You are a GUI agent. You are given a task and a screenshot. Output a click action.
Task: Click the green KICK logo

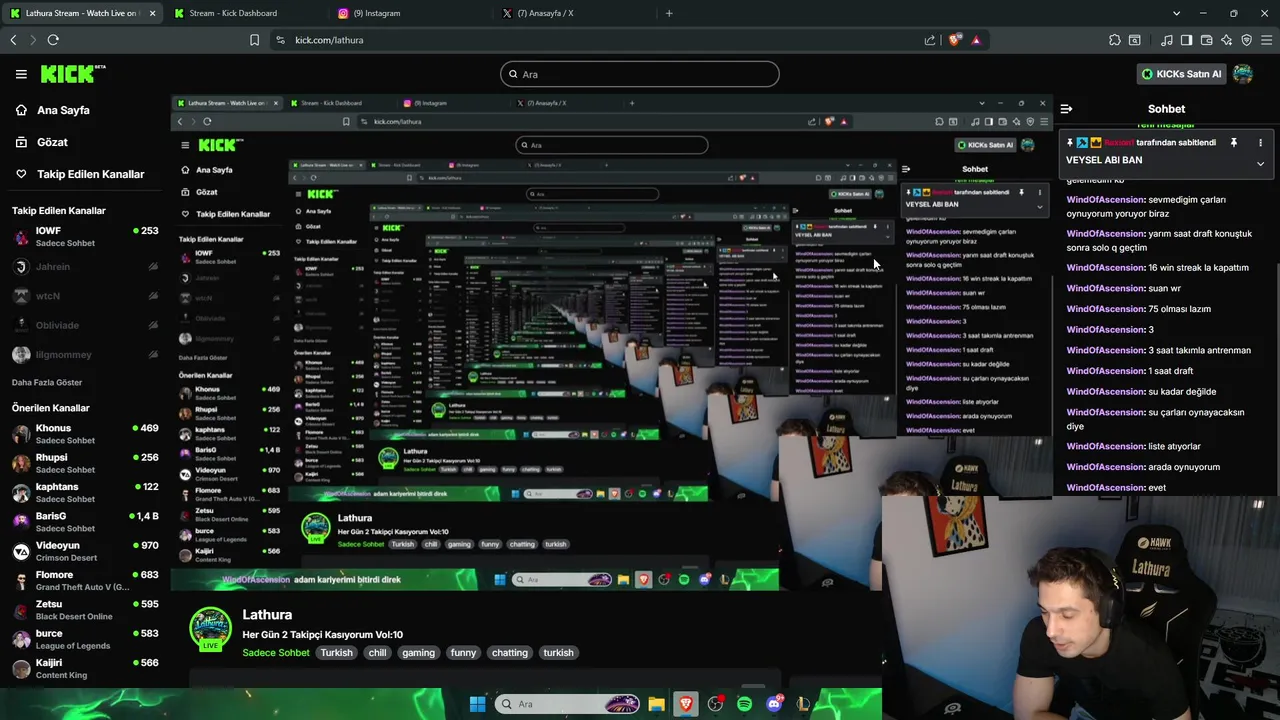[72, 74]
